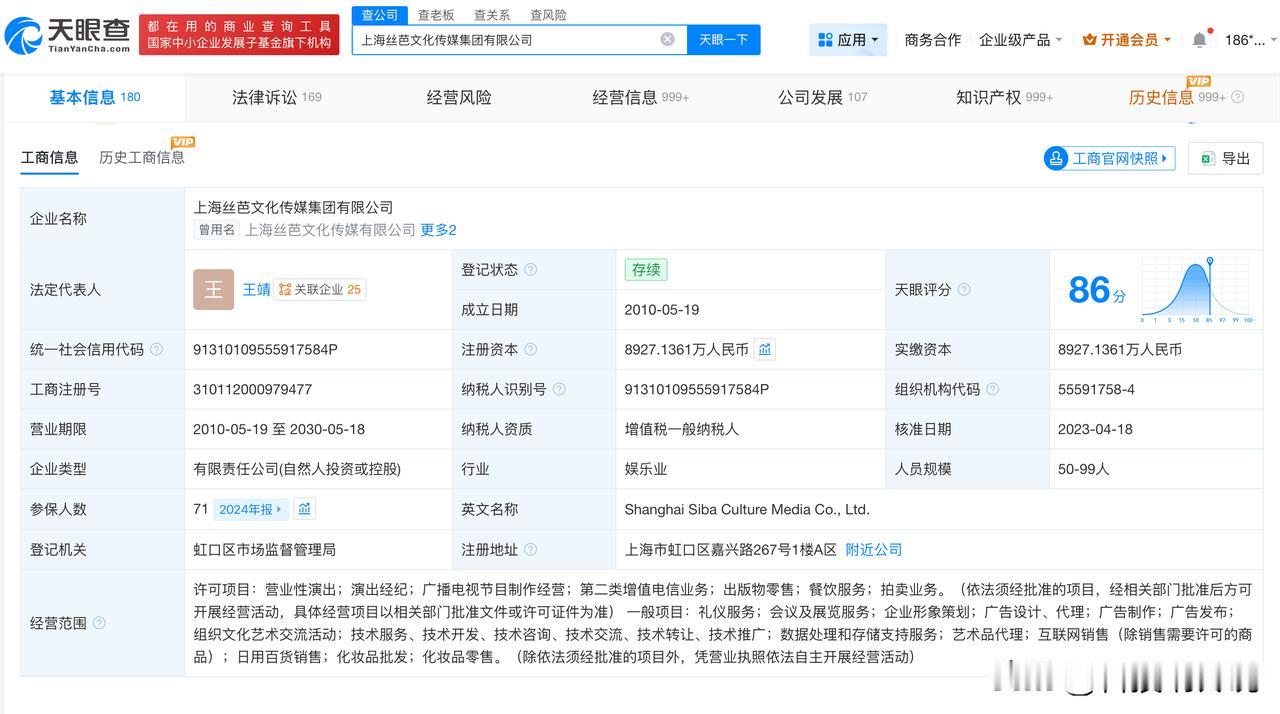Click the help icon beside 天眼评分
Screen dimensions: 1280x714
click(x=964, y=290)
